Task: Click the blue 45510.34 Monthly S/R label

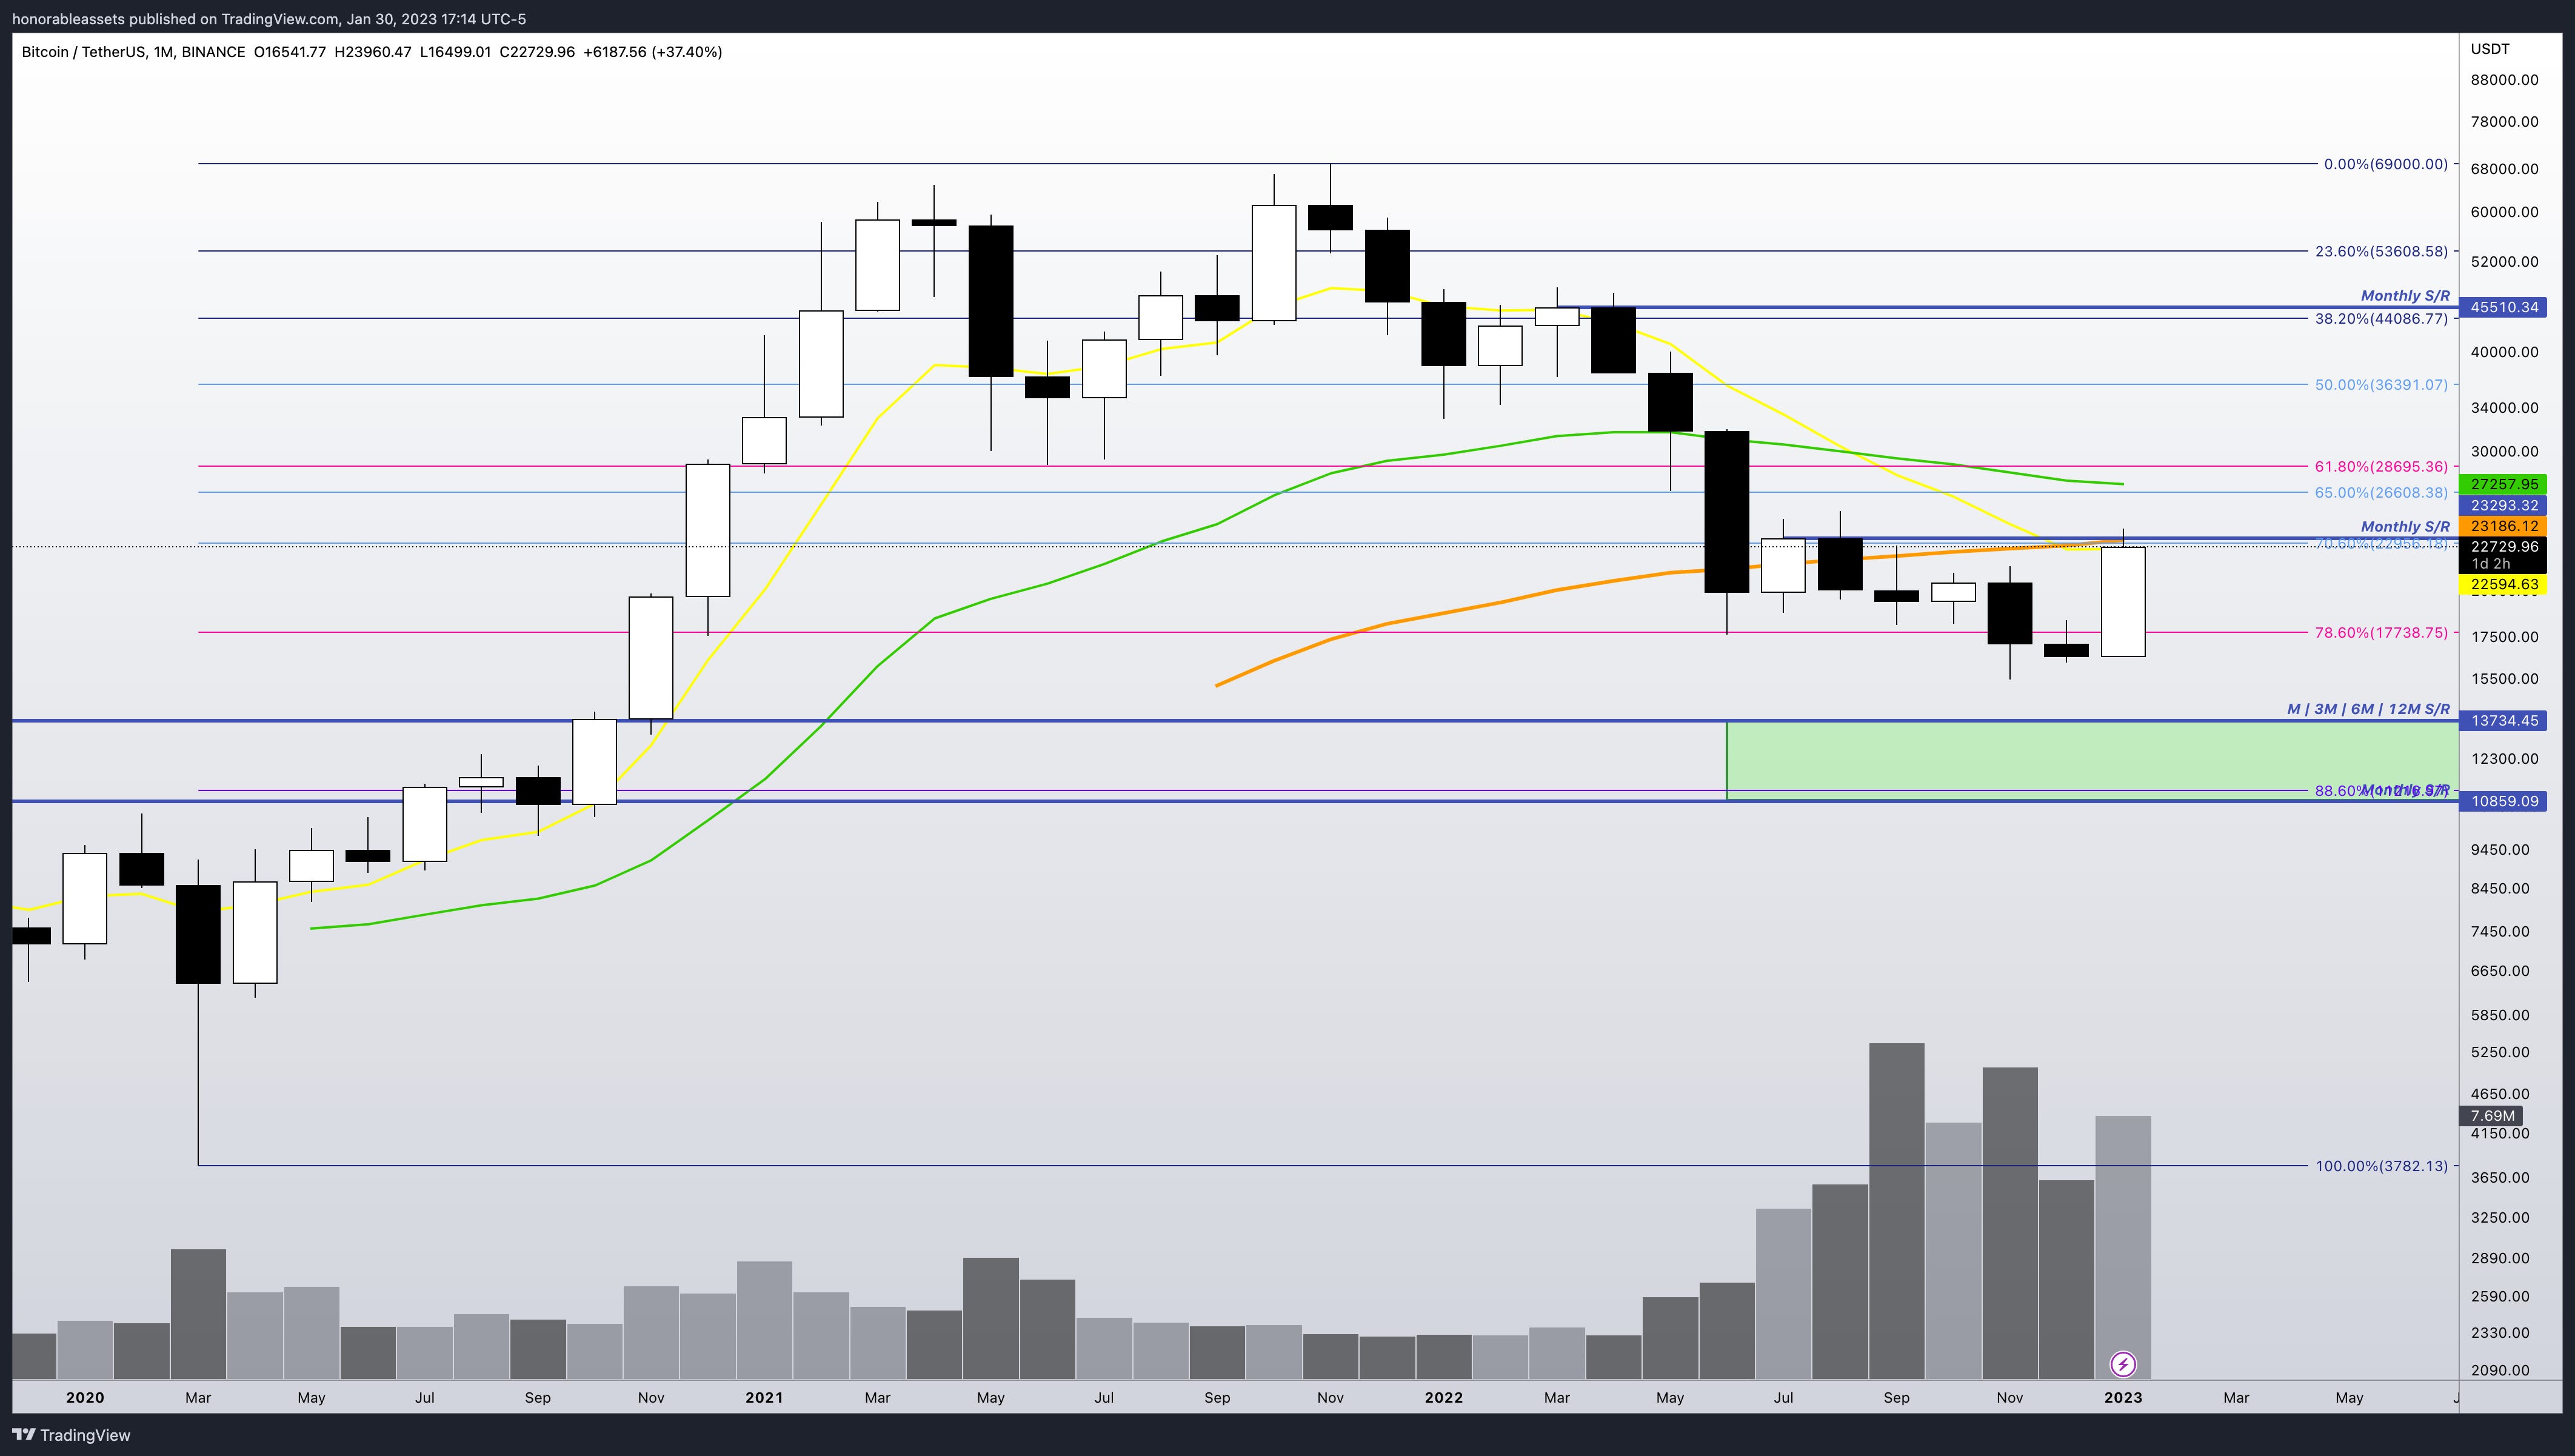Action: 2504,307
